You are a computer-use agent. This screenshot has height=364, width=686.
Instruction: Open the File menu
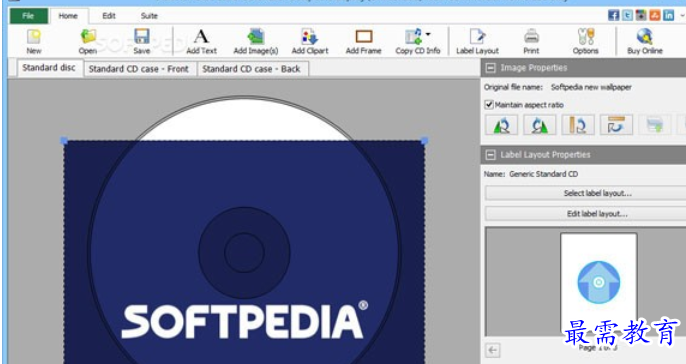pos(28,16)
